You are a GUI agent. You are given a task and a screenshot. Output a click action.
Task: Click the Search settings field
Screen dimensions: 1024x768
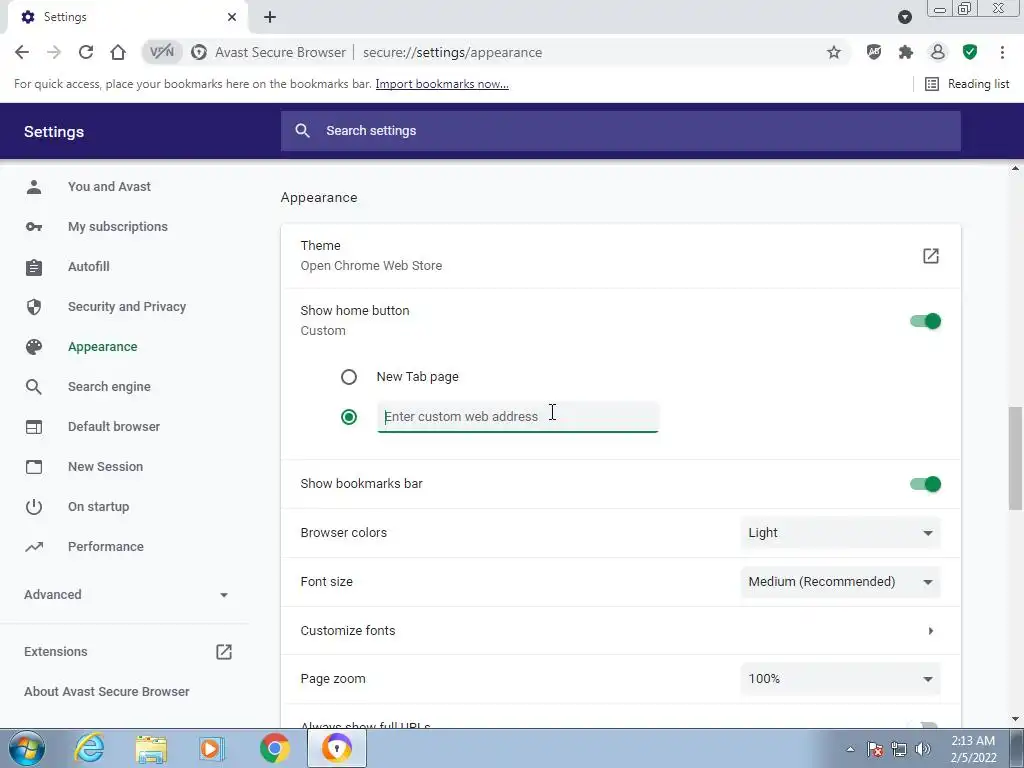620,131
